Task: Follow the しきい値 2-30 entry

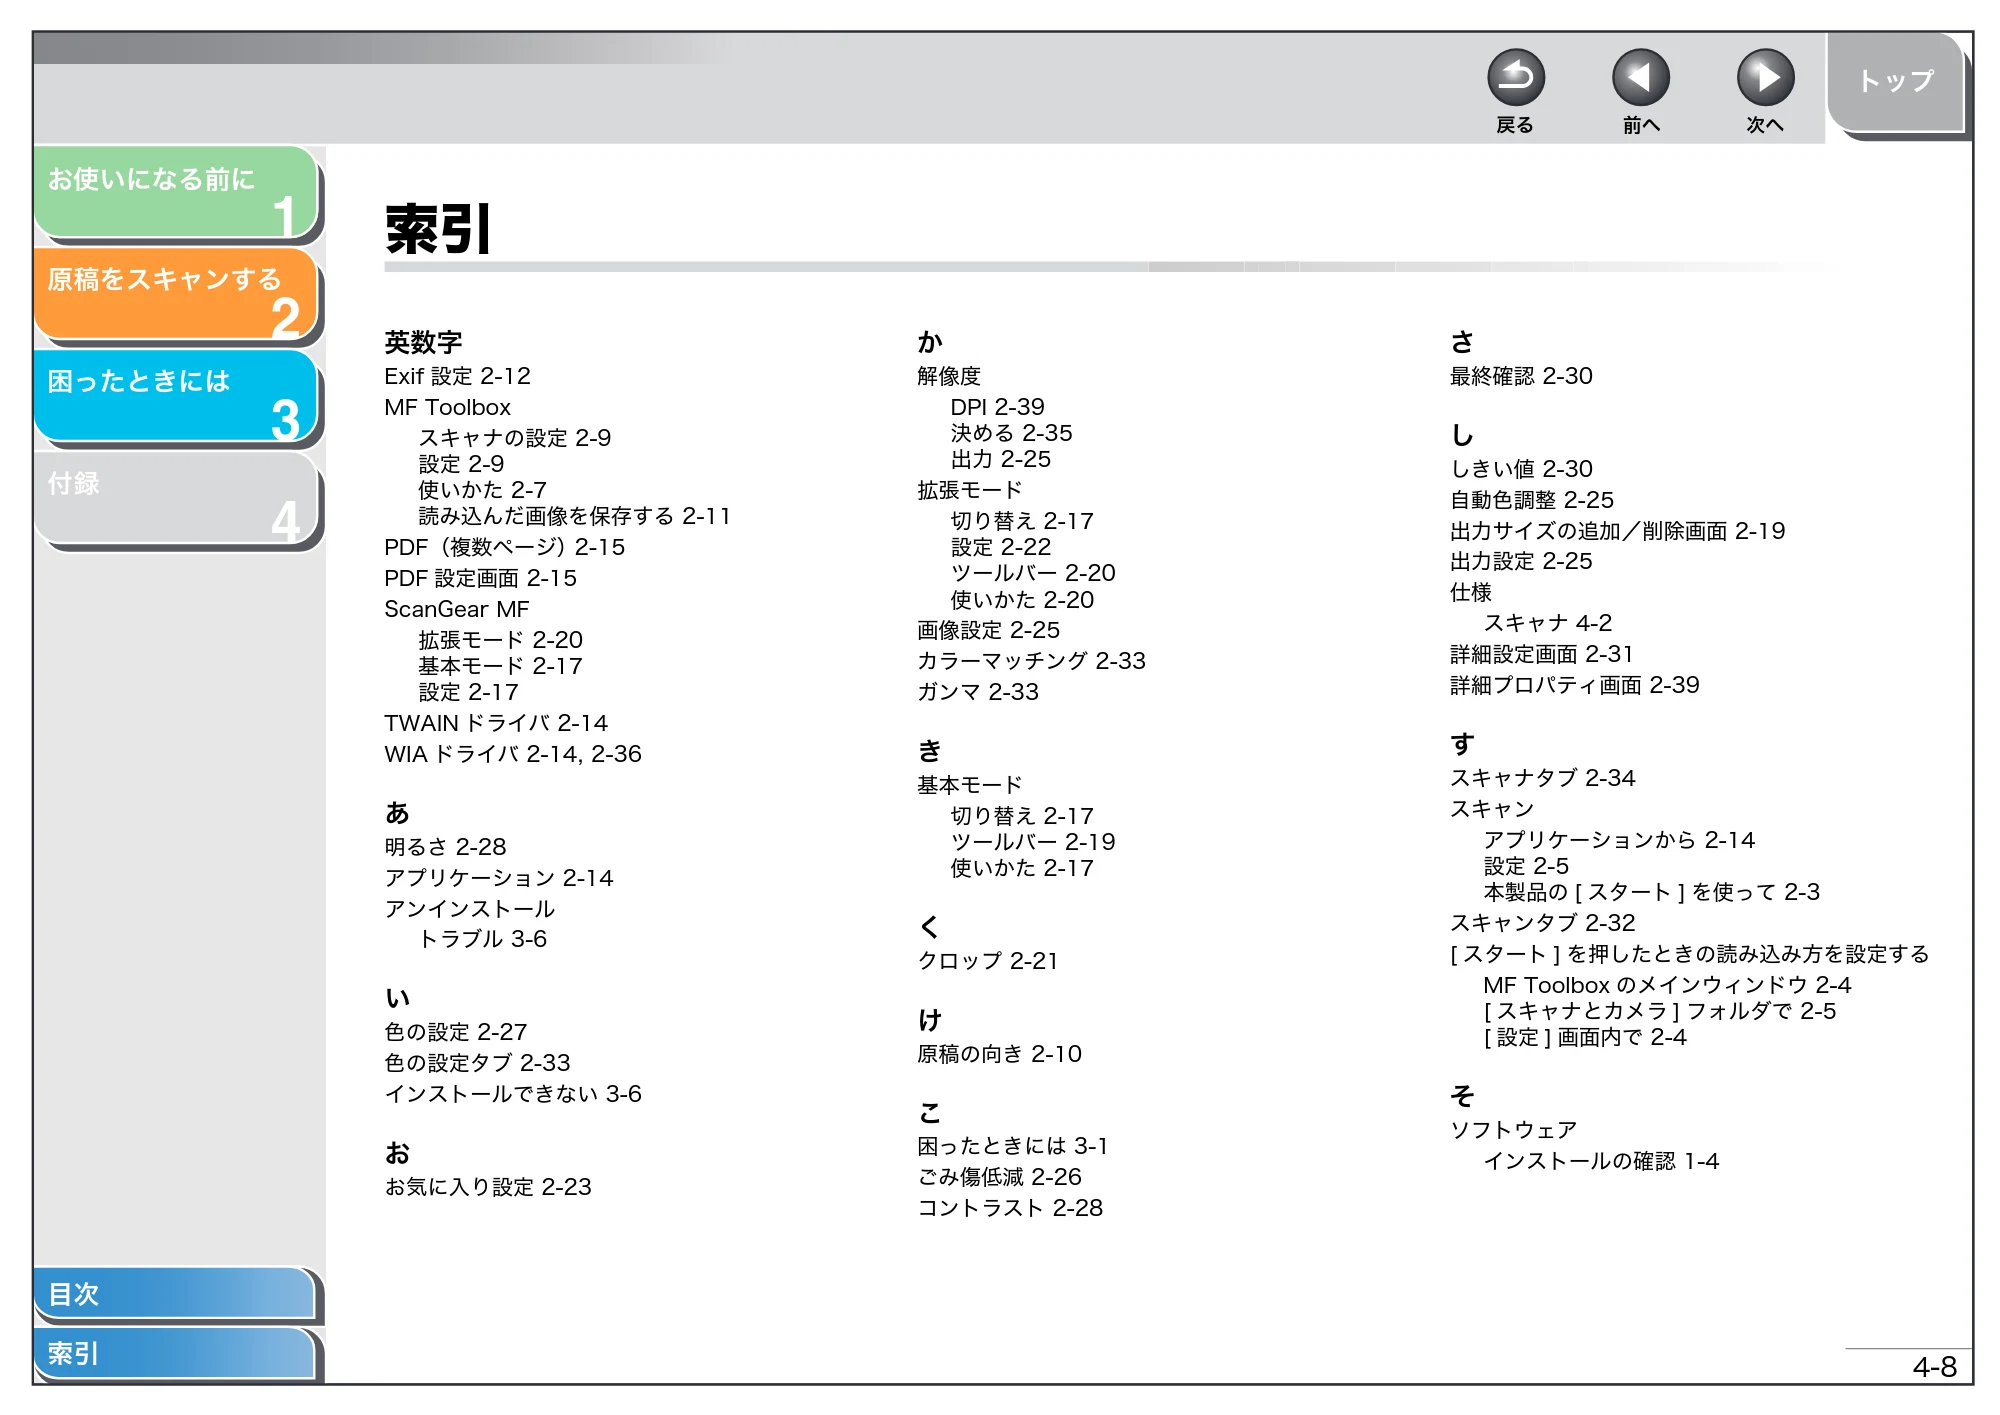Action: click(x=1521, y=469)
